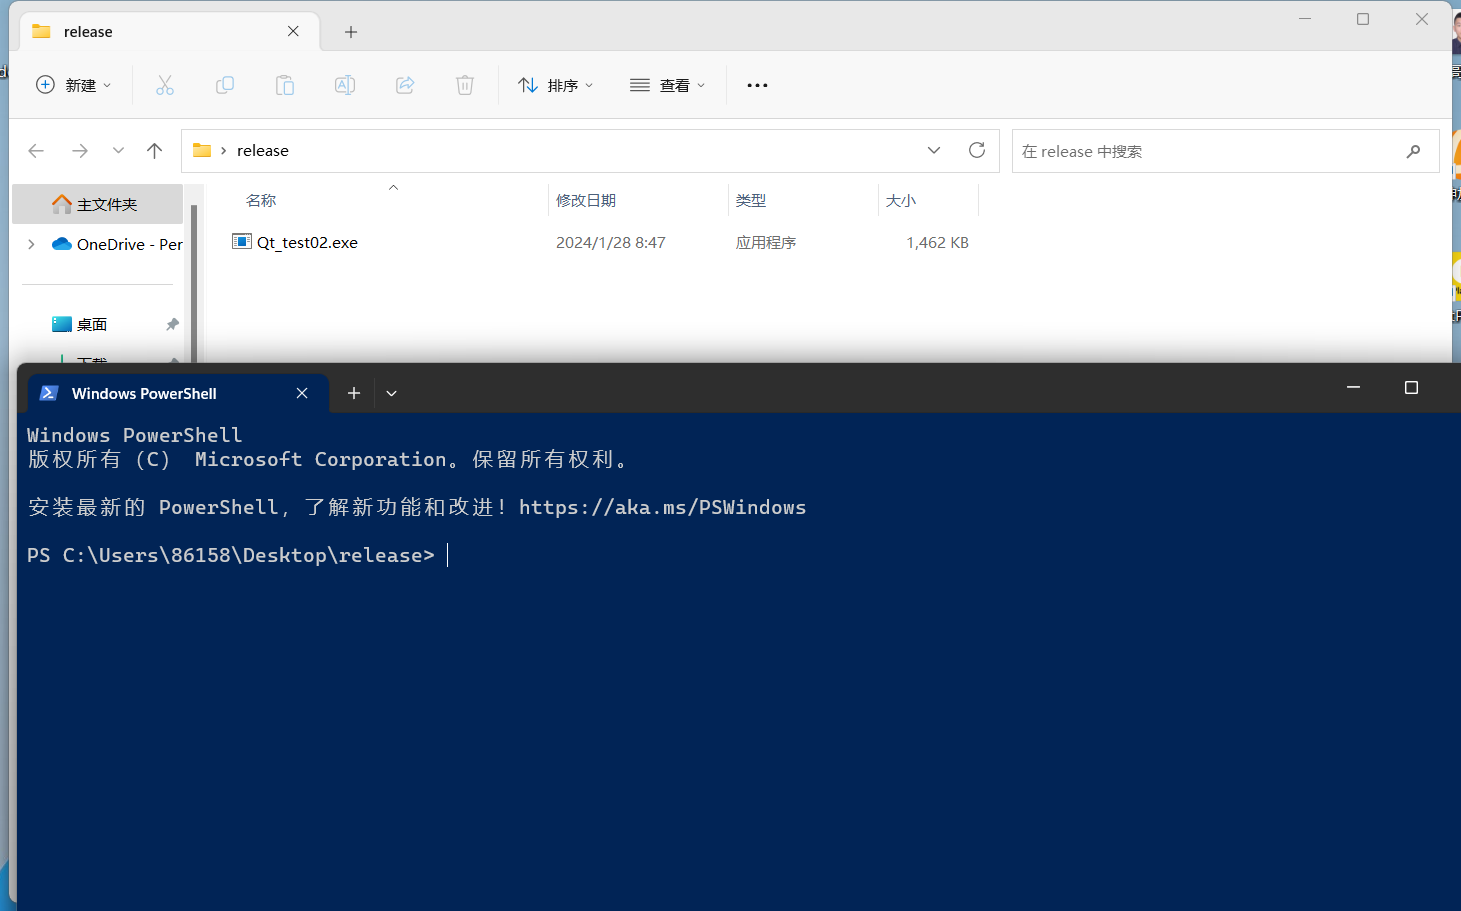Refresh the release folder view
The image size is (1461, 911).
[x=977, y=150]
